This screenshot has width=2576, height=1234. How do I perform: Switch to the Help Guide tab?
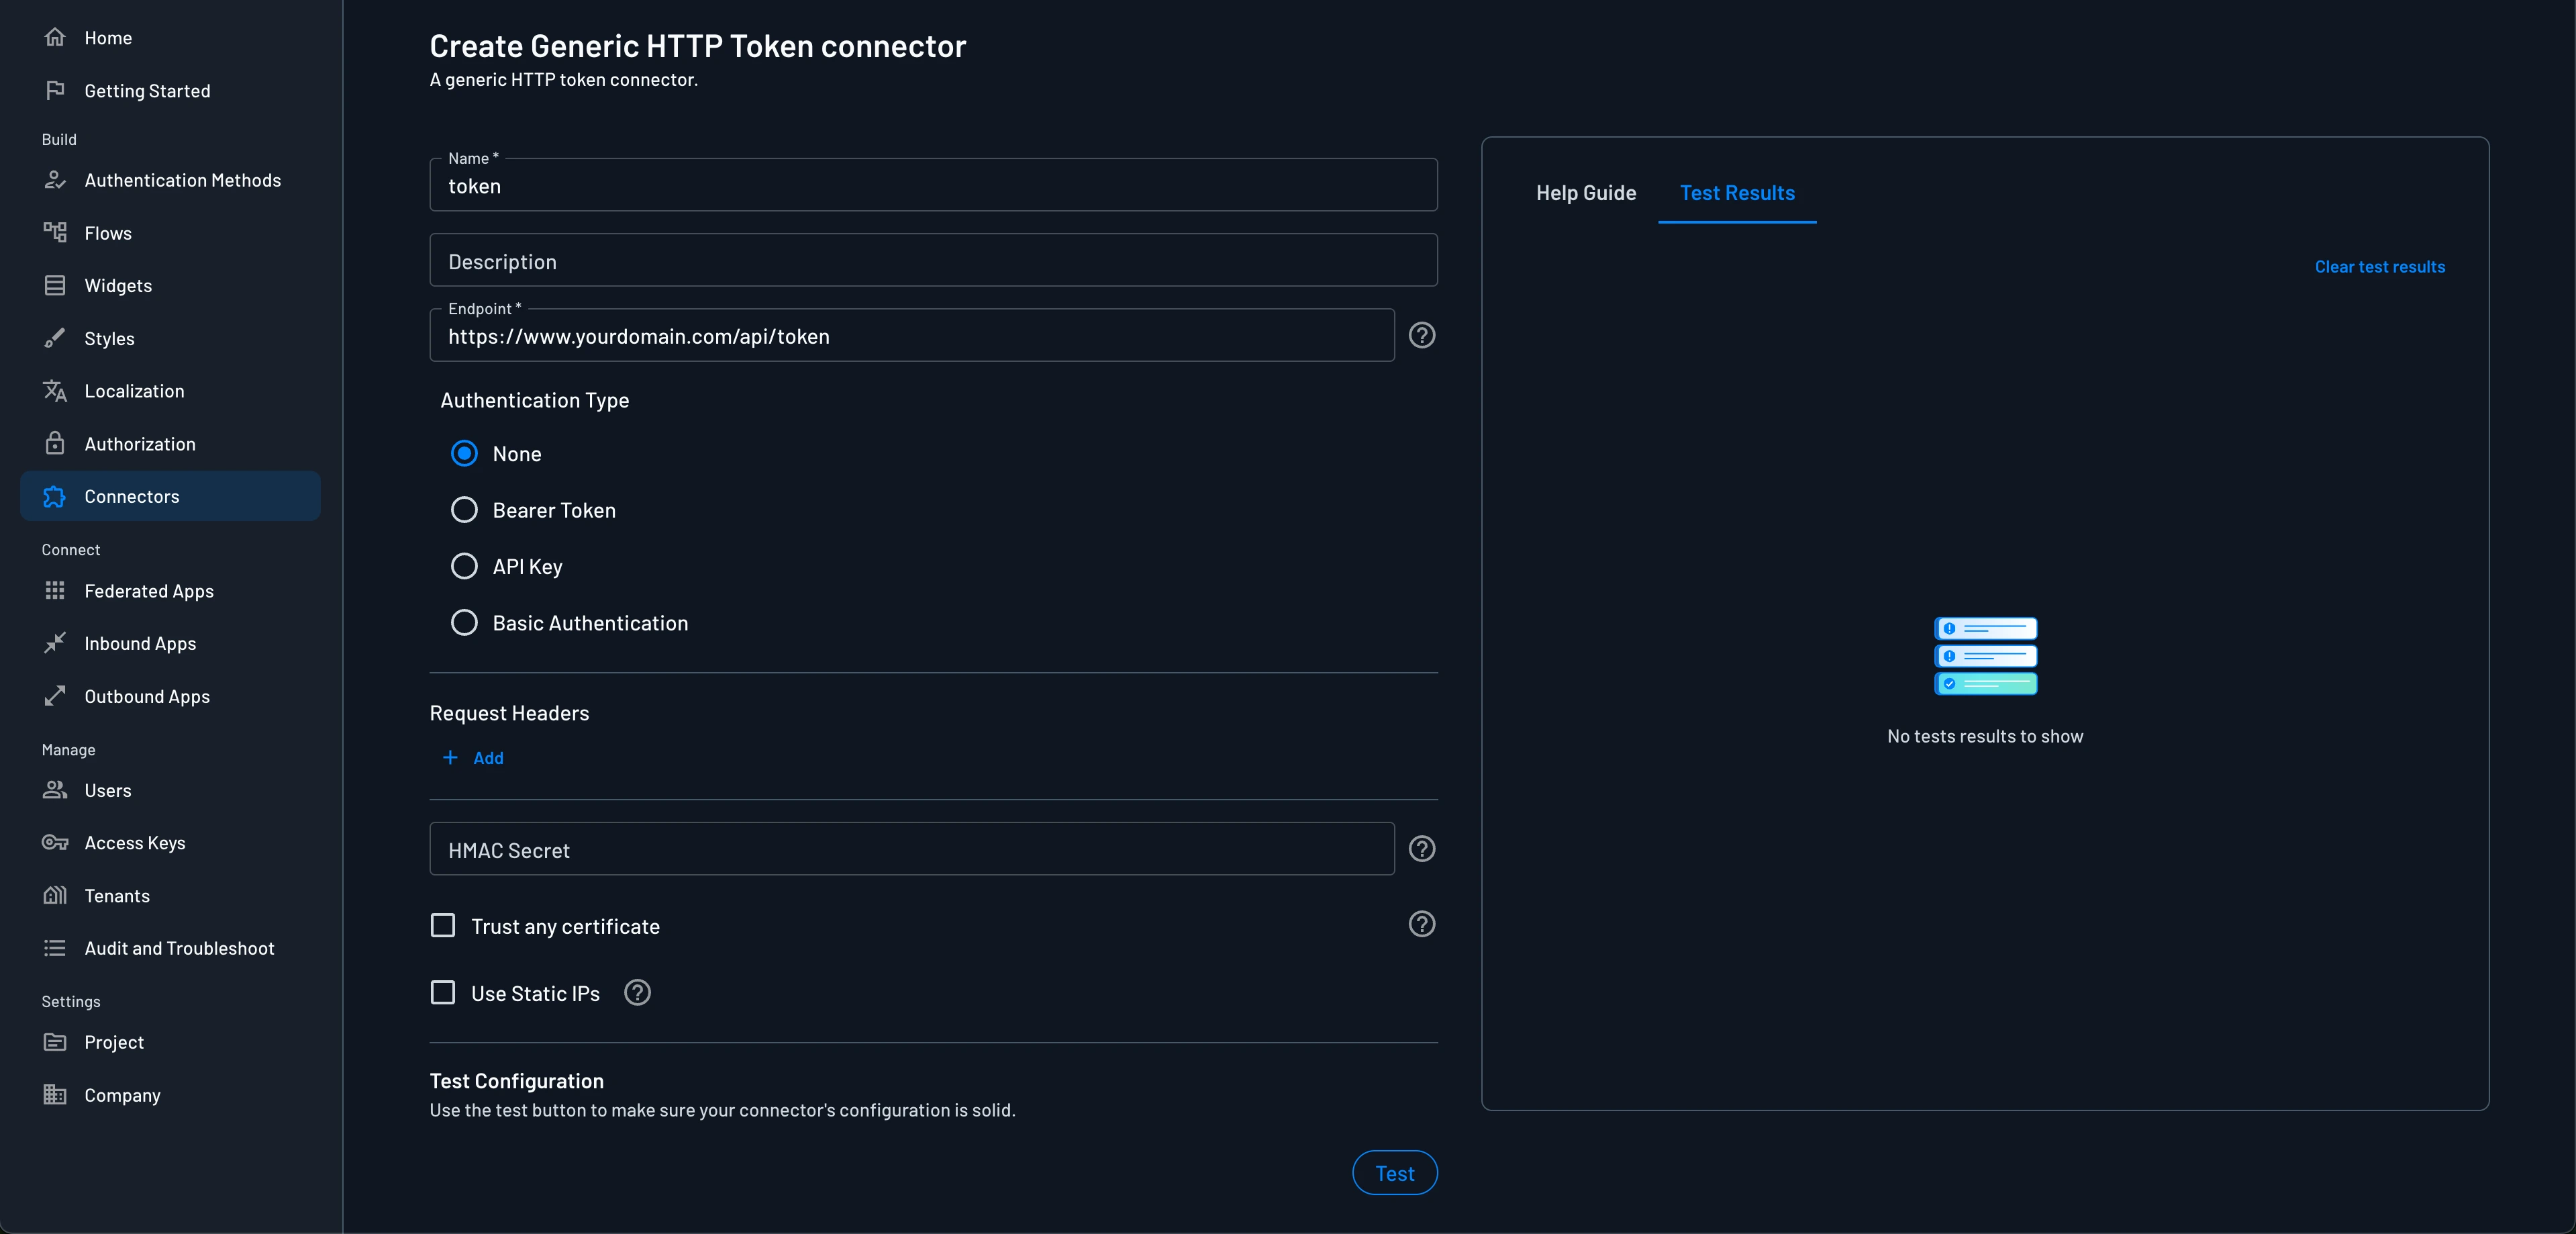(1586, 193)
